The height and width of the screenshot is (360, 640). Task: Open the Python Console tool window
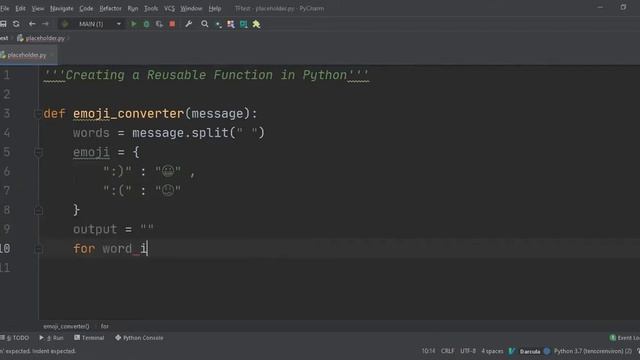(139, 338)
